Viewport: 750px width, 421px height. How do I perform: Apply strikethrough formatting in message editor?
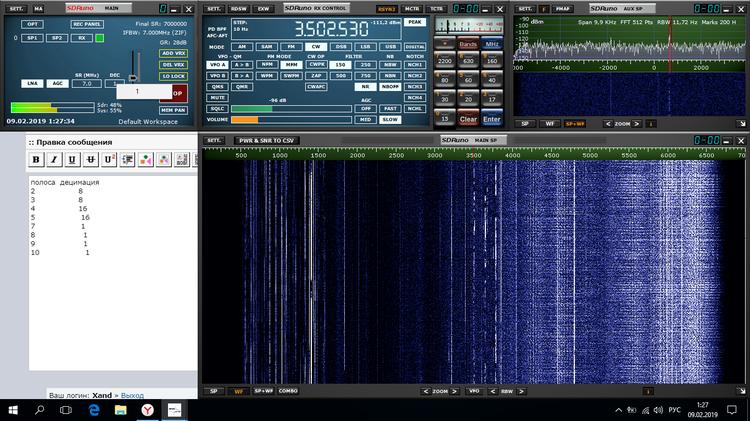click(90, 160)
